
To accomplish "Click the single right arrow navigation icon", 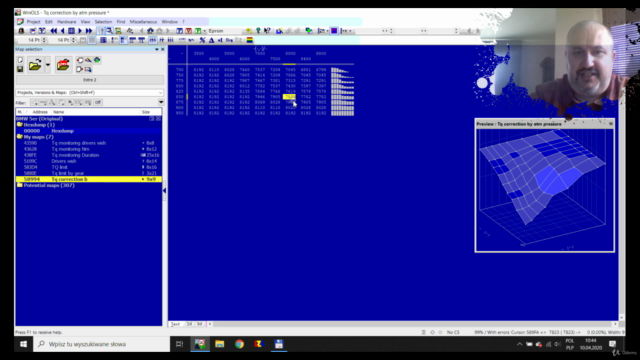I will click(x=80, y=31).
